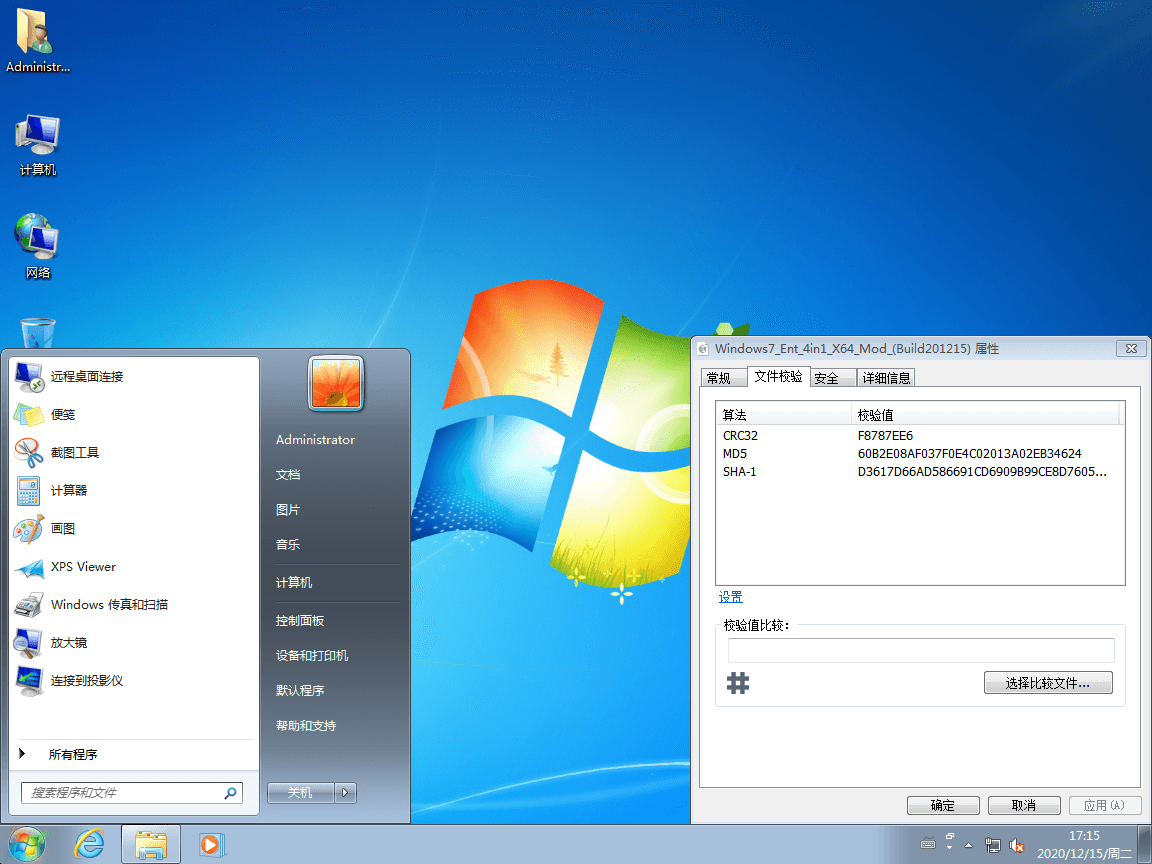Switch to the 常规 tab in Properties
This screenshot has width=1152, height=864.
(x=722, y=377)
